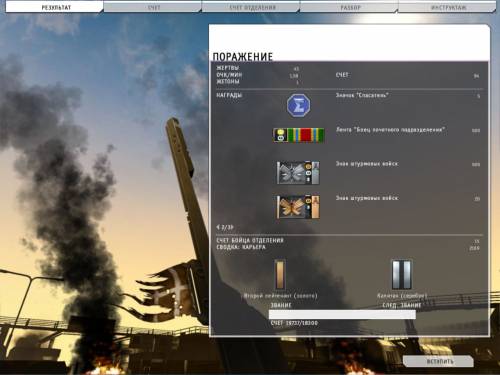Select the РАЗБОР tab
The image size is (500, 375).
(349, 7)
